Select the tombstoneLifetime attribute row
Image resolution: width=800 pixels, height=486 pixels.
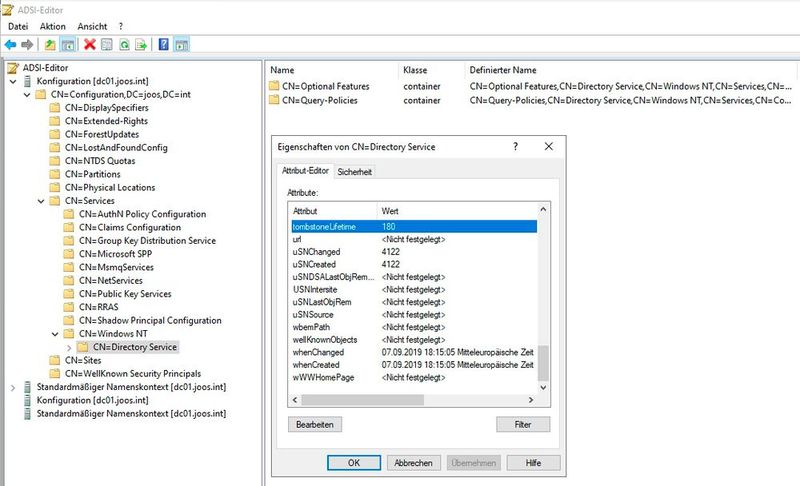[x=414, y=226]
